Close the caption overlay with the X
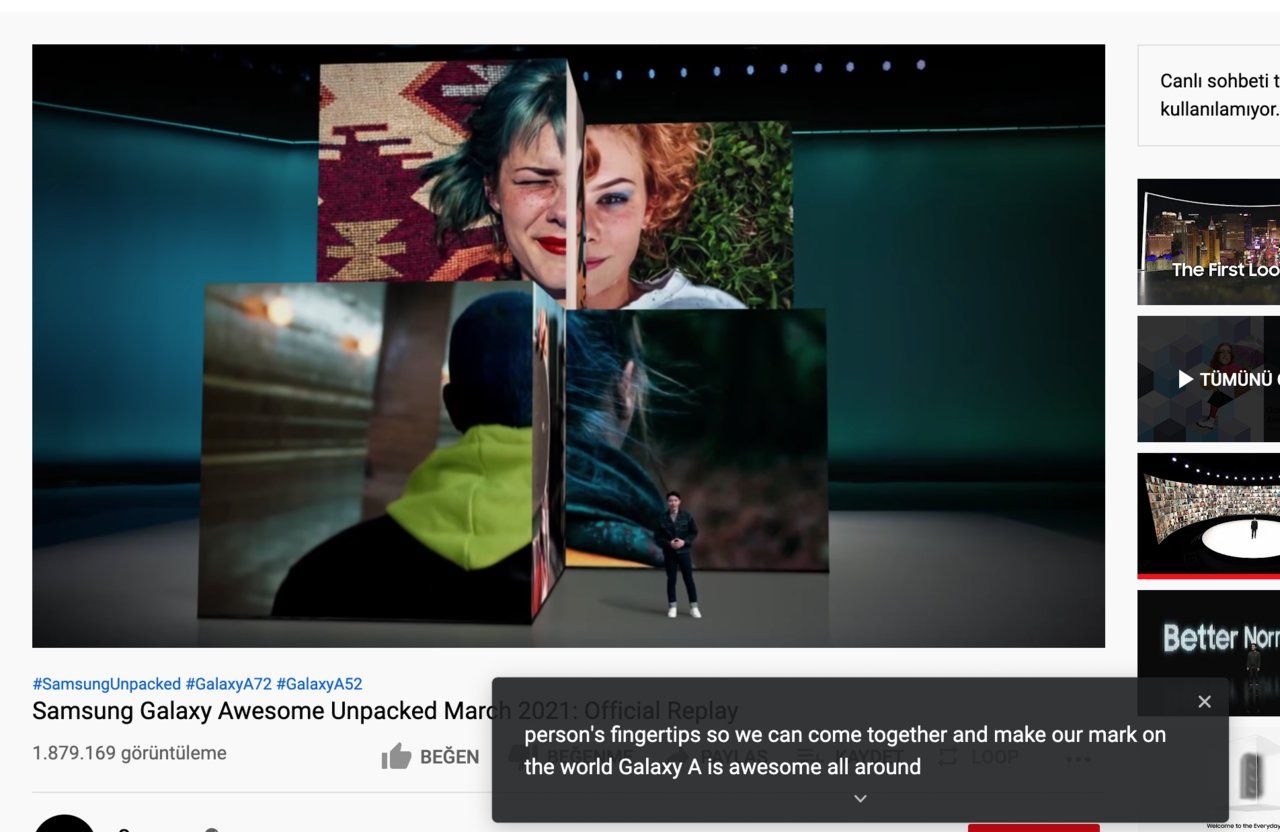 pyautogui.click(x=1204, y=702)
